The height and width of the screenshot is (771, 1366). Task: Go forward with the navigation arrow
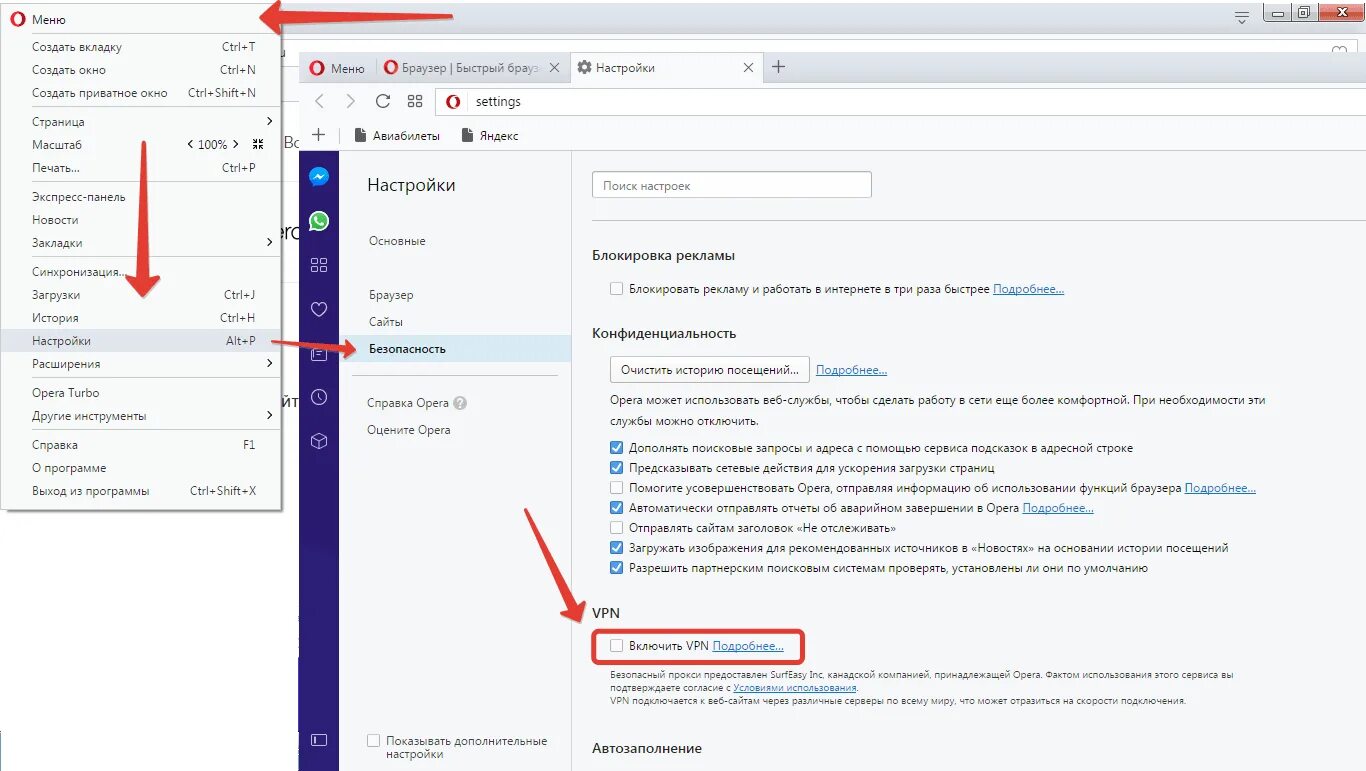pyautogui.click(x=350, y=101)
